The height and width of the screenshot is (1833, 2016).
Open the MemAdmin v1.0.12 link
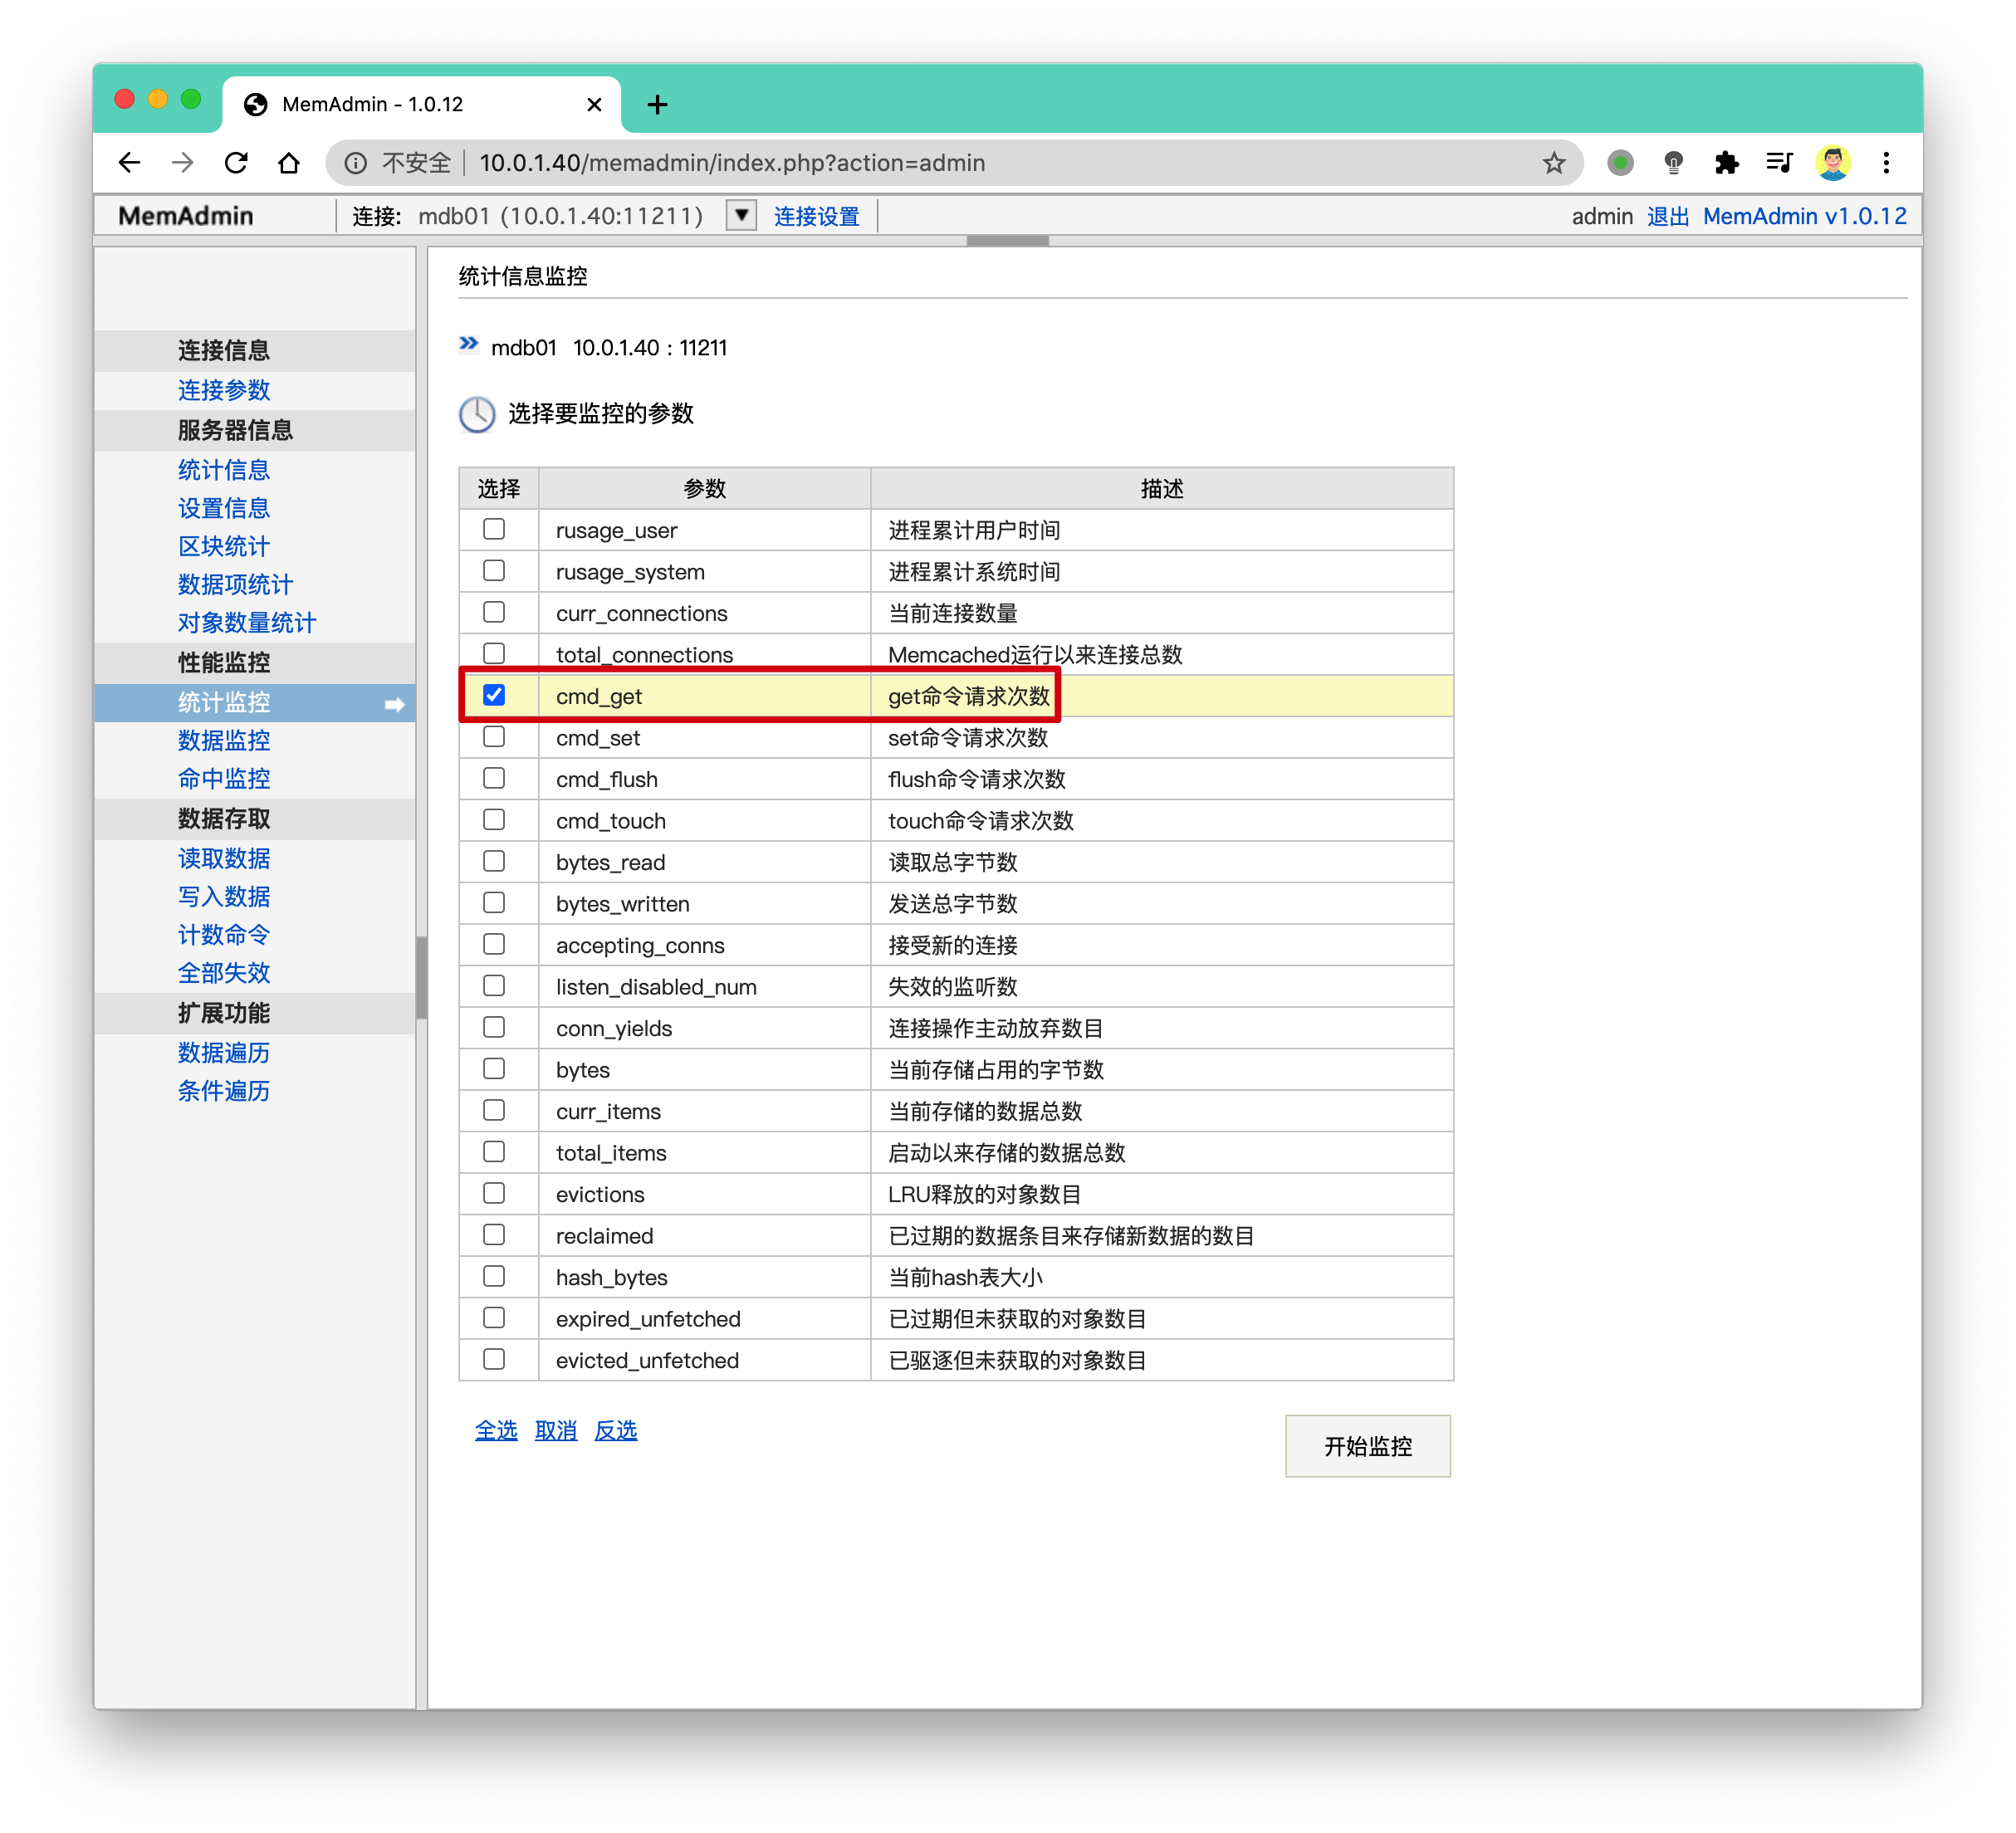point(1805,216)
